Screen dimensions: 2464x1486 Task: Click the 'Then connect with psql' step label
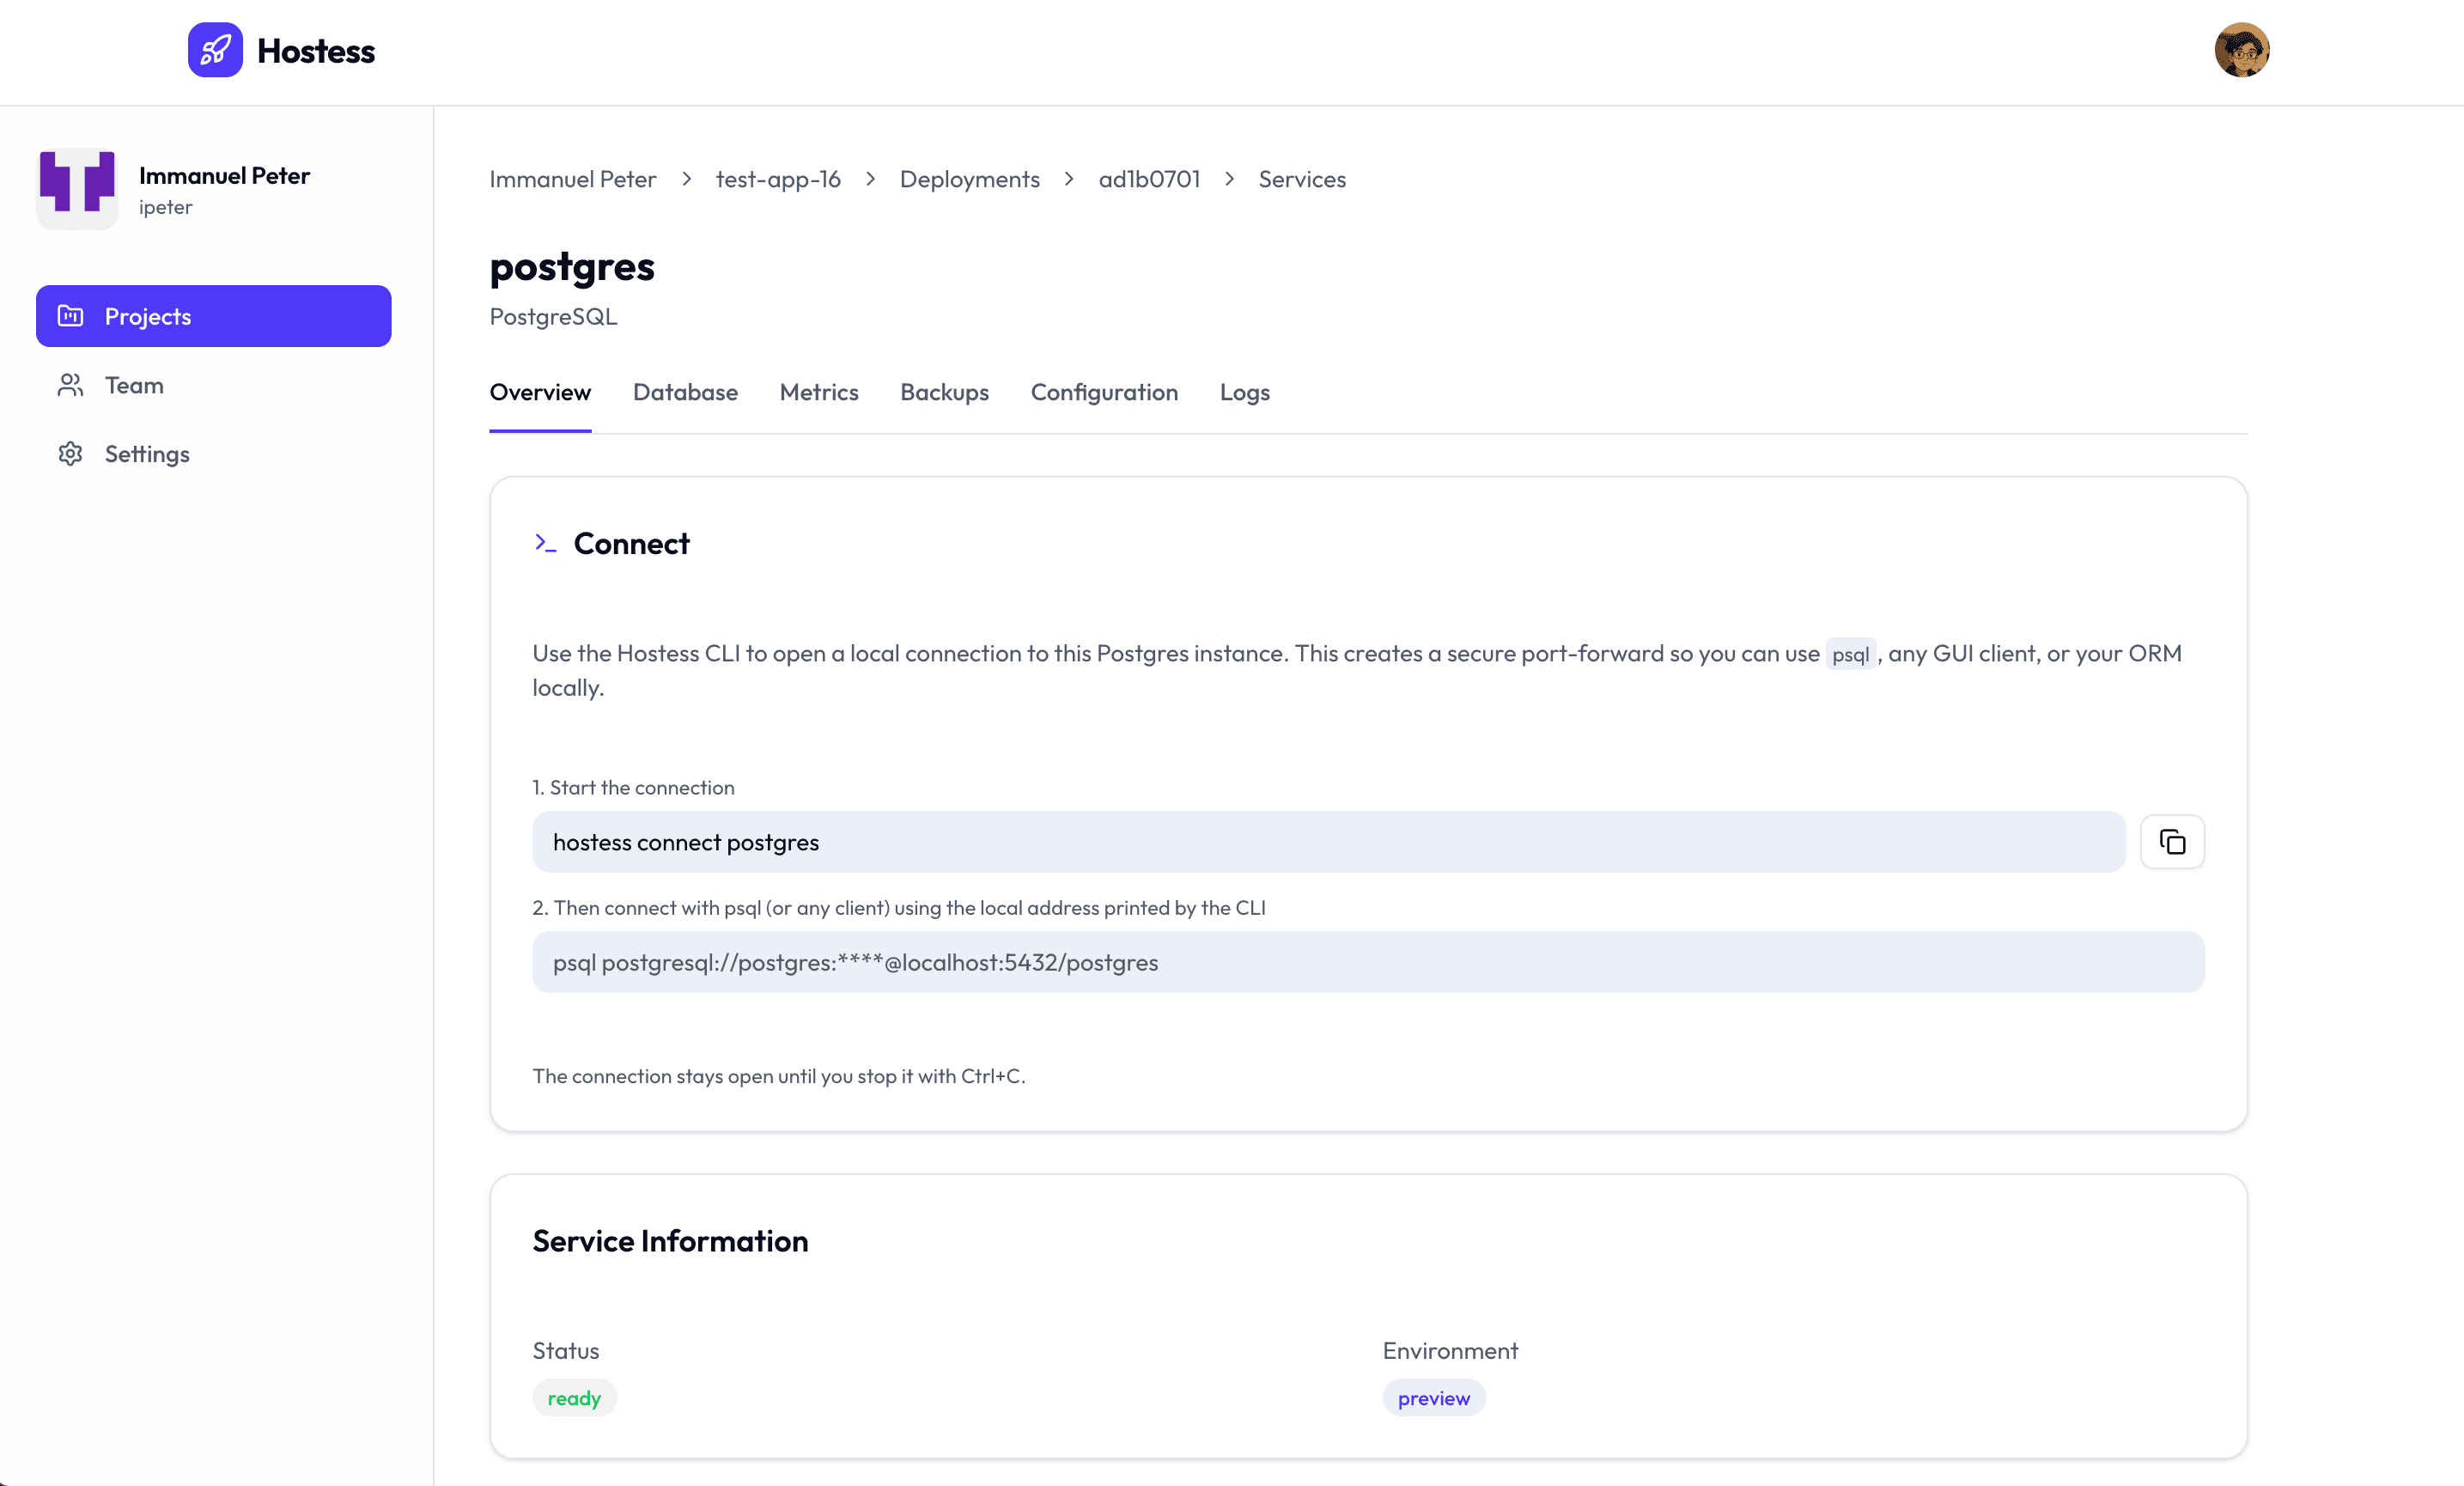click(x=899, y=908)
